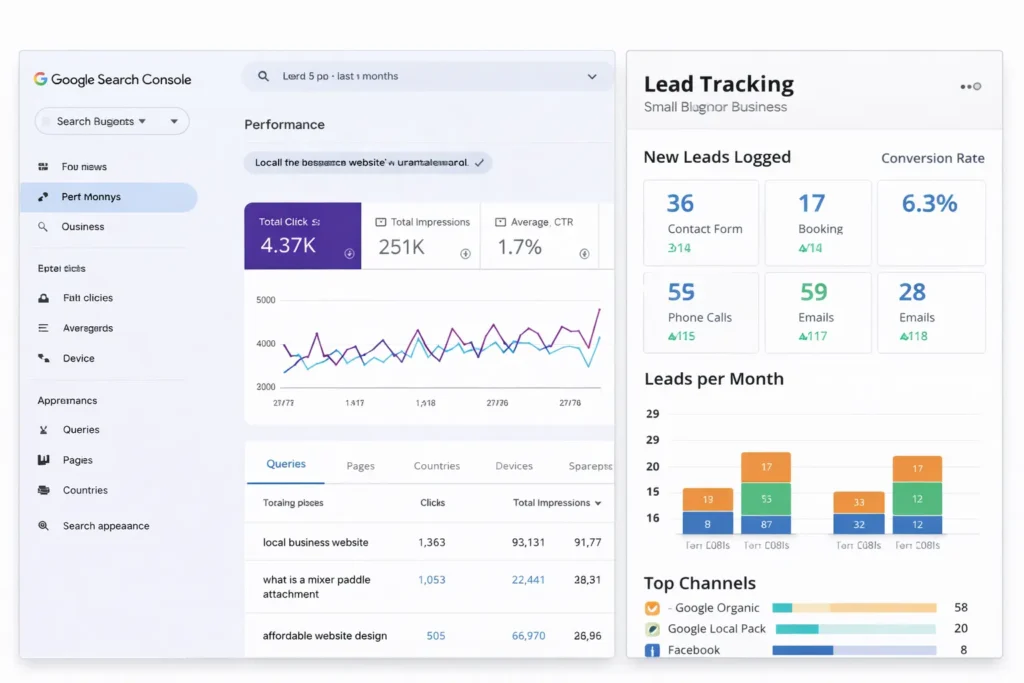The width and height of the screenshot is (1024, 683).
Task: Click the Total Clicks info icon
Action: [349, 254]
